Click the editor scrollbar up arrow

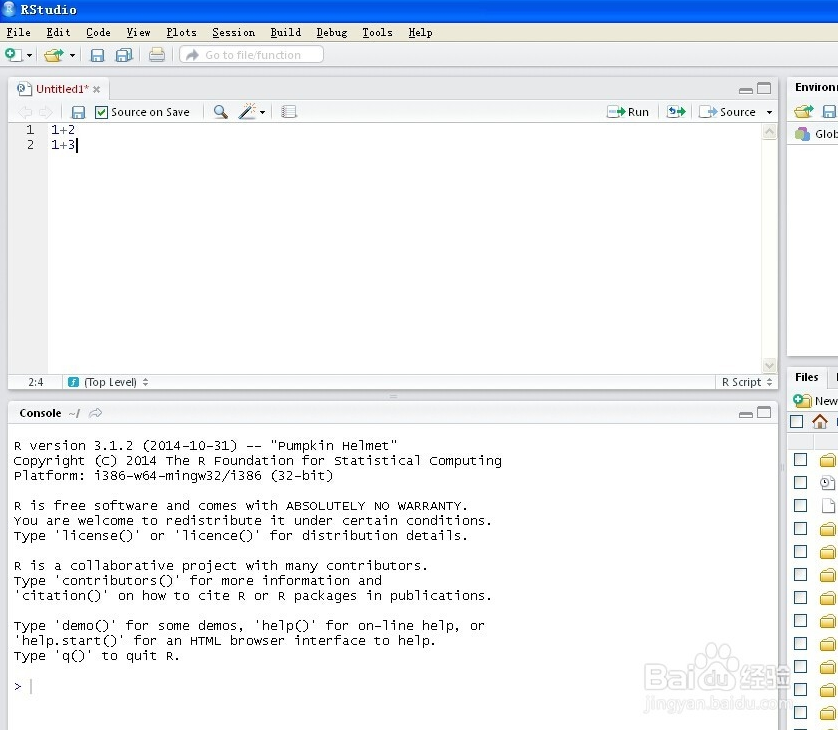click(x=769, y=131)
